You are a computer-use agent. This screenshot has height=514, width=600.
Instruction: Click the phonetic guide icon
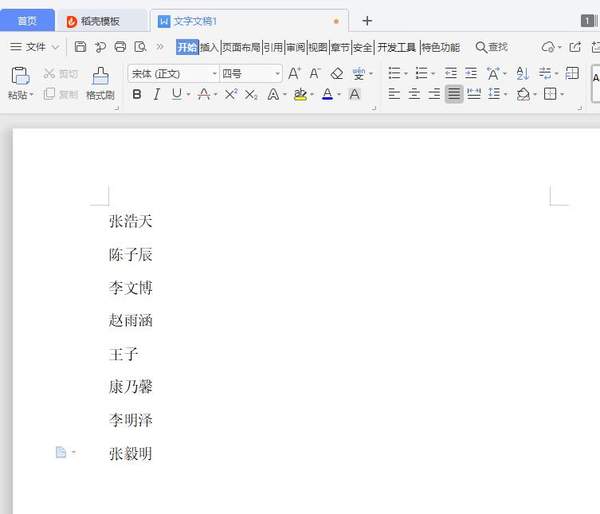coord(359,73)
